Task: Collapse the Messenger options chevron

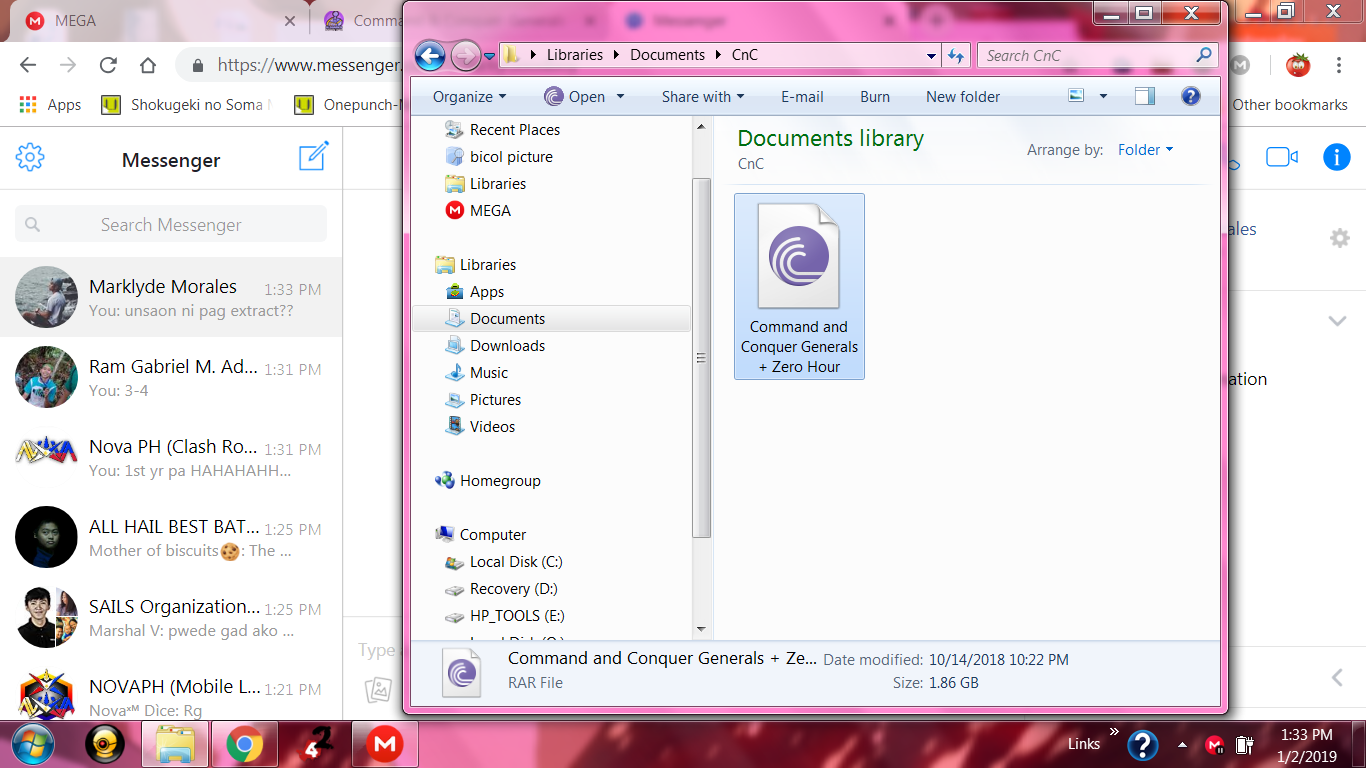Action: point(1337,321)
